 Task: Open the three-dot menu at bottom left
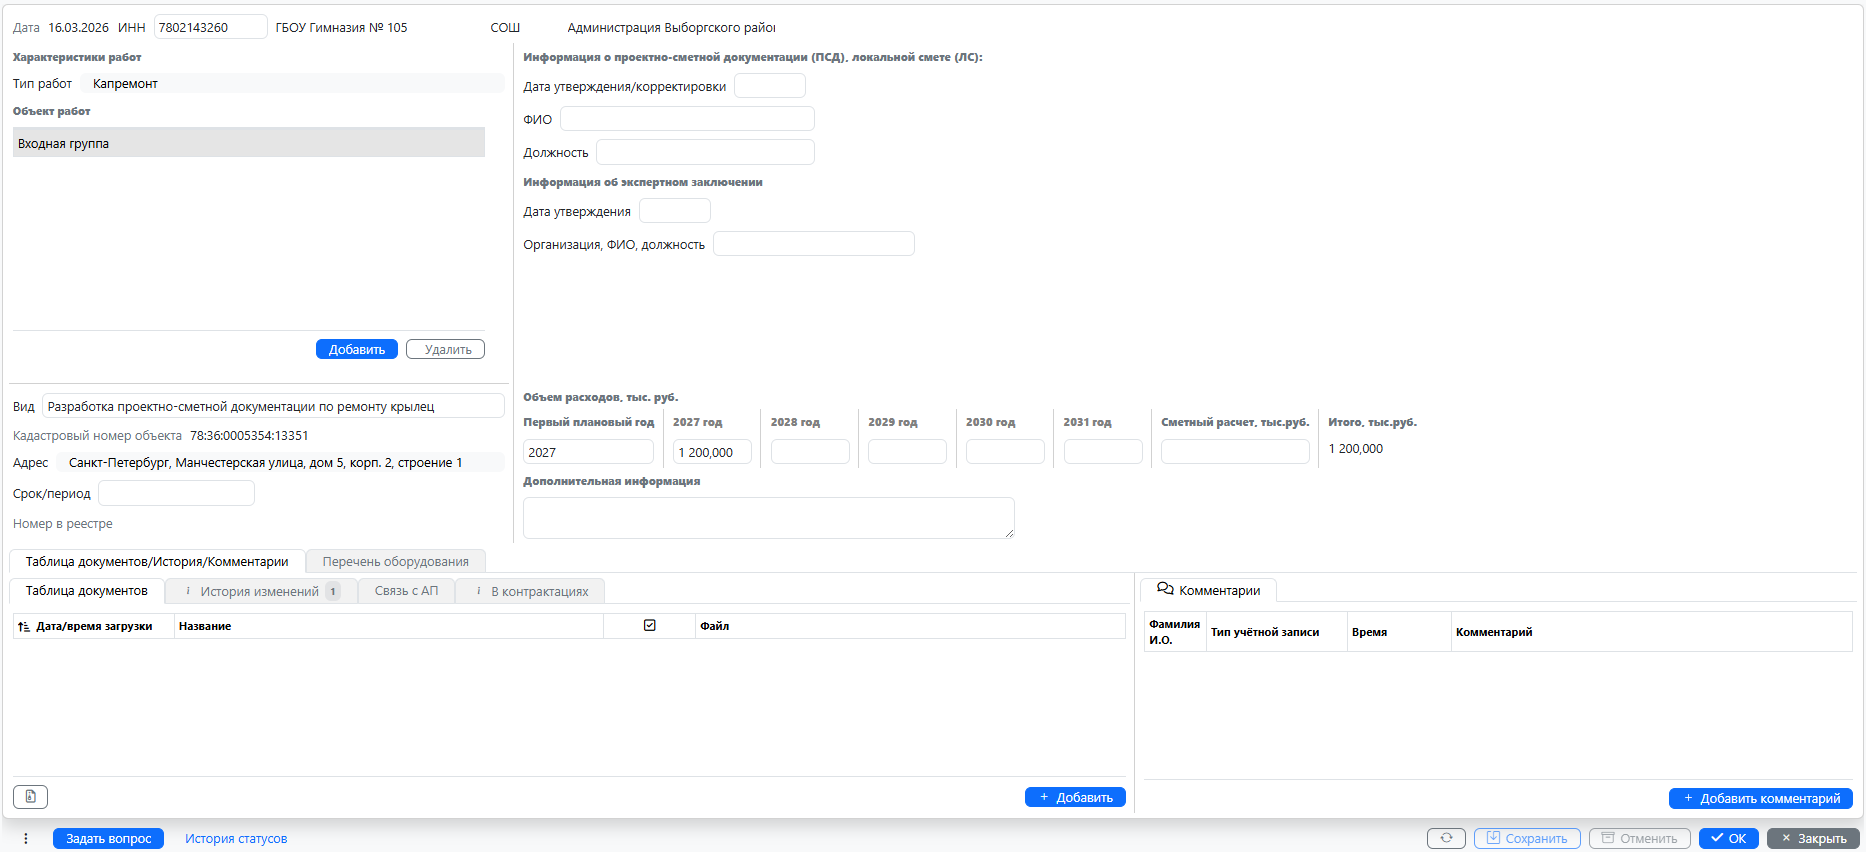(x=26, y=839)
